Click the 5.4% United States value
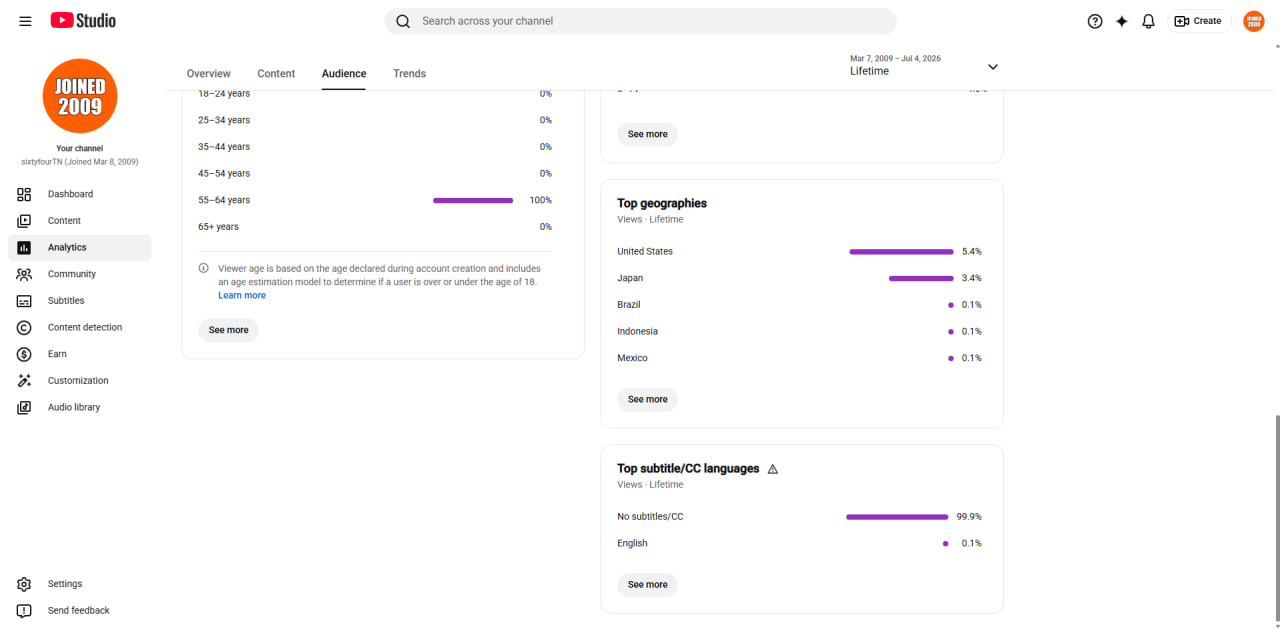 (x=972, y=252)
